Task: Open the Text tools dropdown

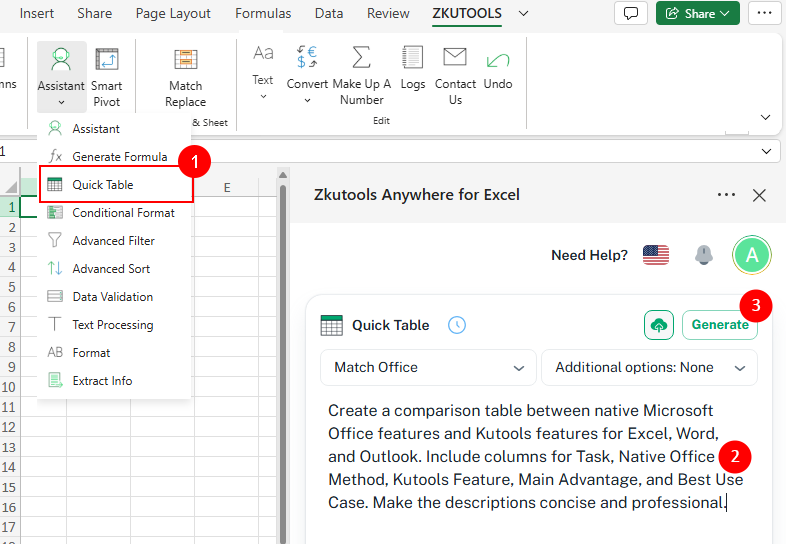Action: tap(263, 73)
